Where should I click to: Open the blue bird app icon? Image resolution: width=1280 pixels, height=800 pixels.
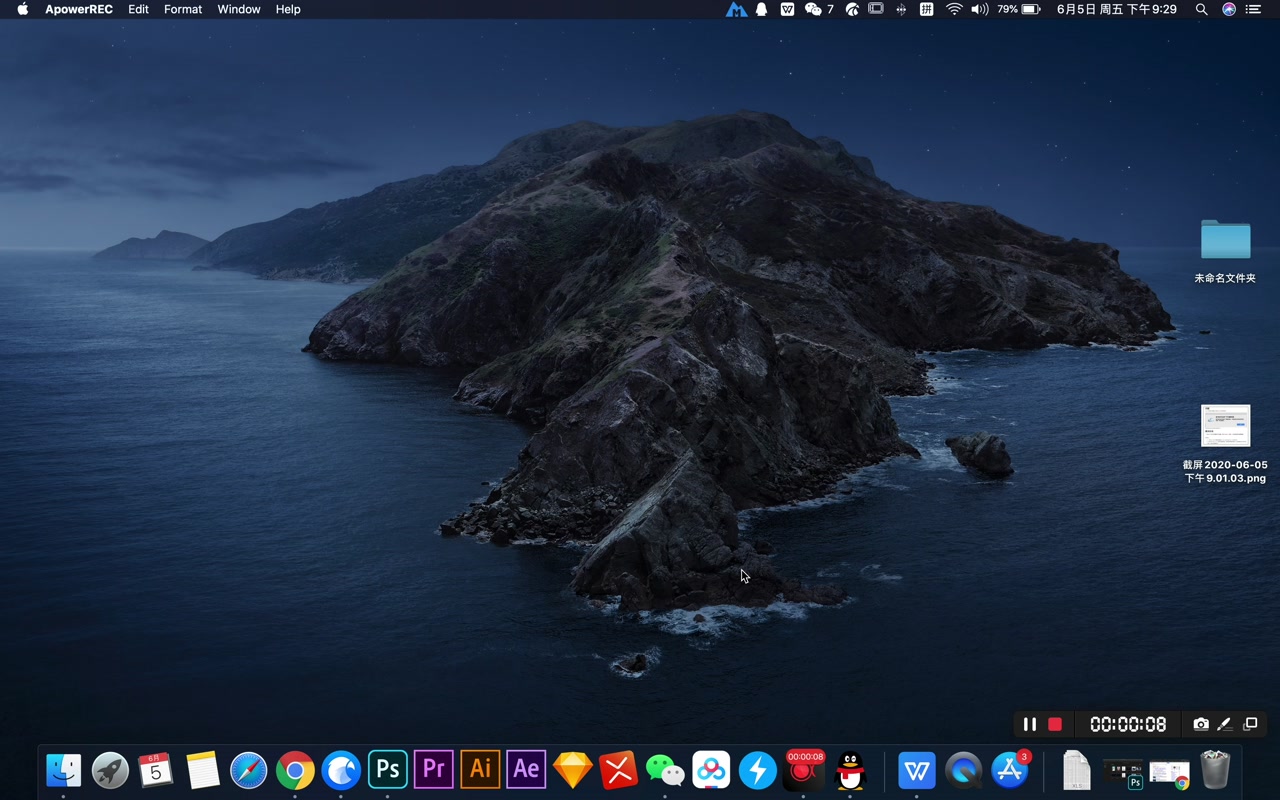coord(341,770)
